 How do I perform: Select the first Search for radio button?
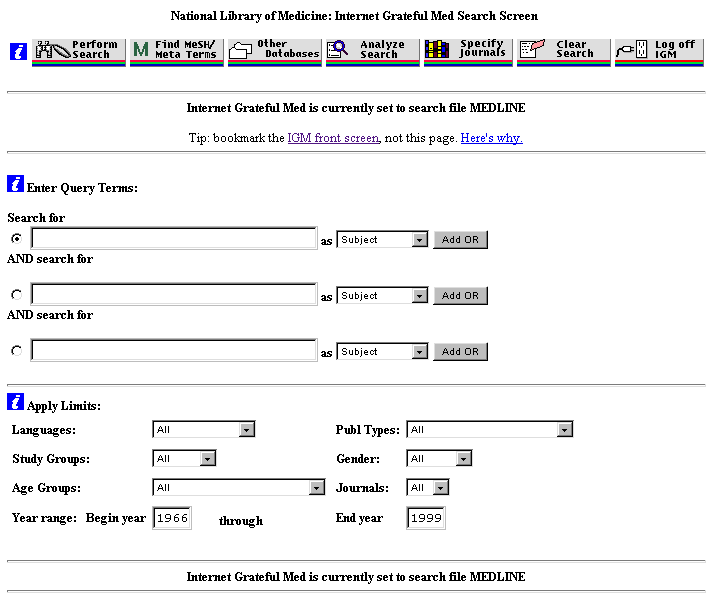click(x=17, y=238)
